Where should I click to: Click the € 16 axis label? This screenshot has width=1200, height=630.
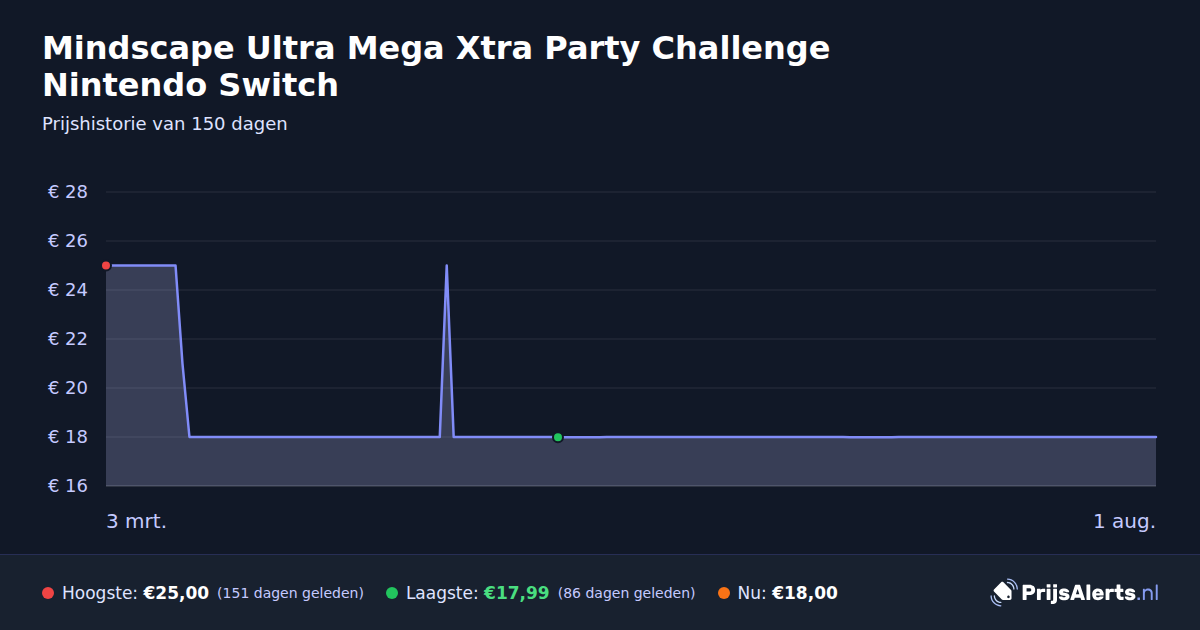click(68, 486)
